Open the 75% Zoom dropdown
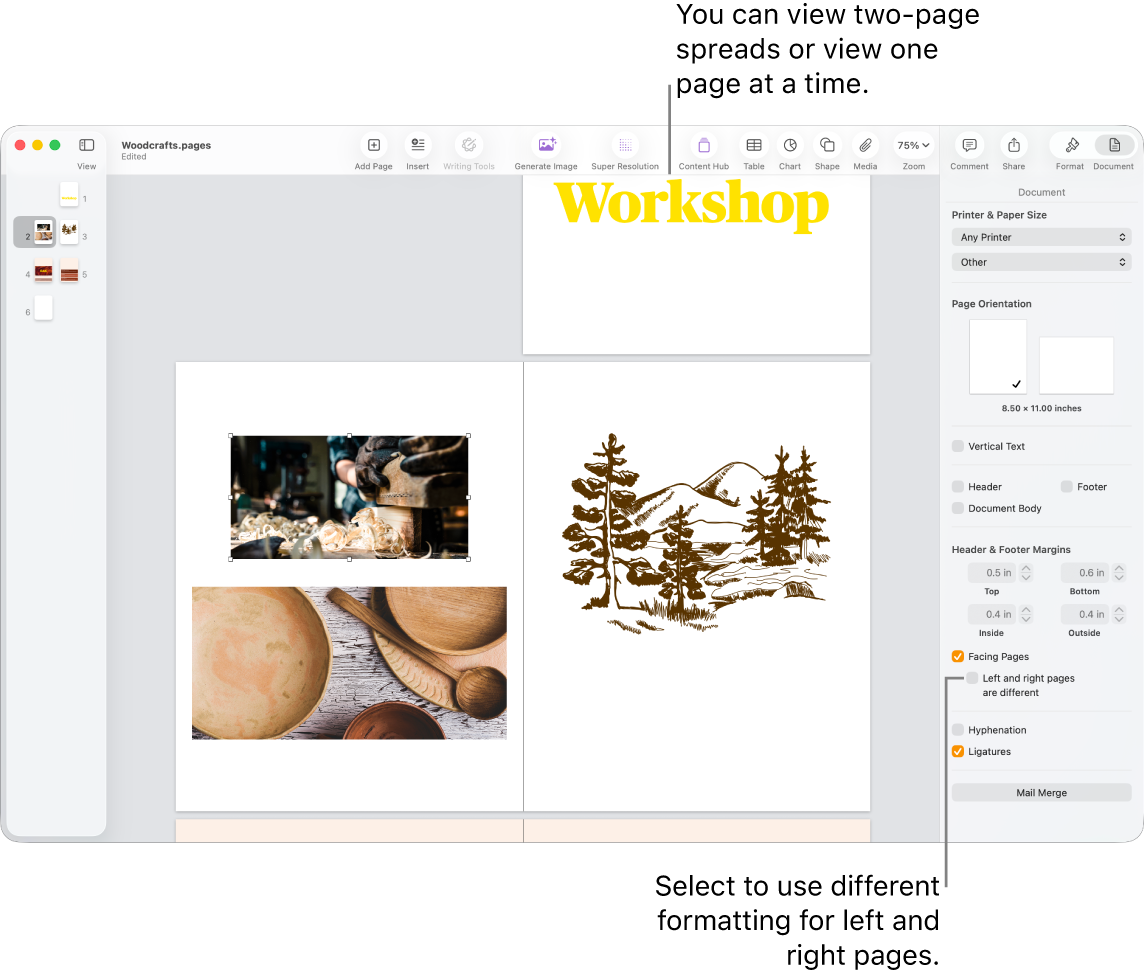The image size is (1144, 974). (x=912, y=145)
